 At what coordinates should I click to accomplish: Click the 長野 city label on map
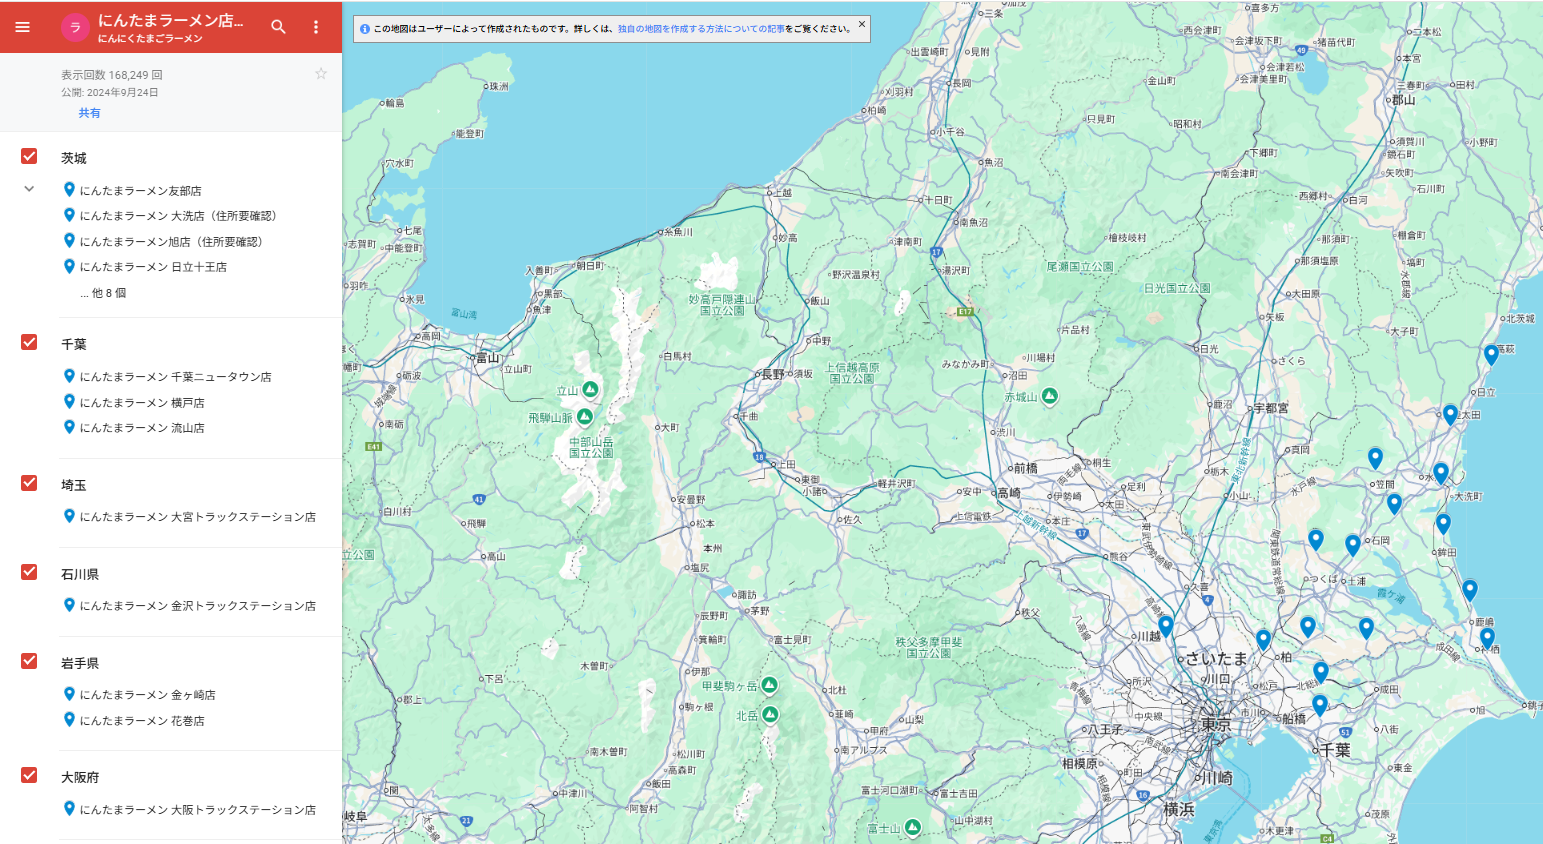coord(774,374)
